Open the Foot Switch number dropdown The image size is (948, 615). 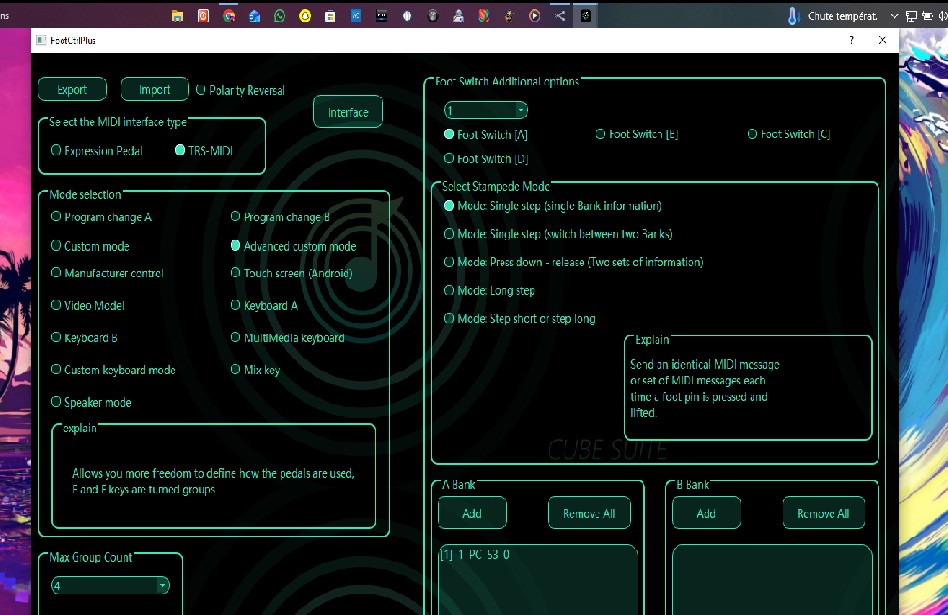485,110
